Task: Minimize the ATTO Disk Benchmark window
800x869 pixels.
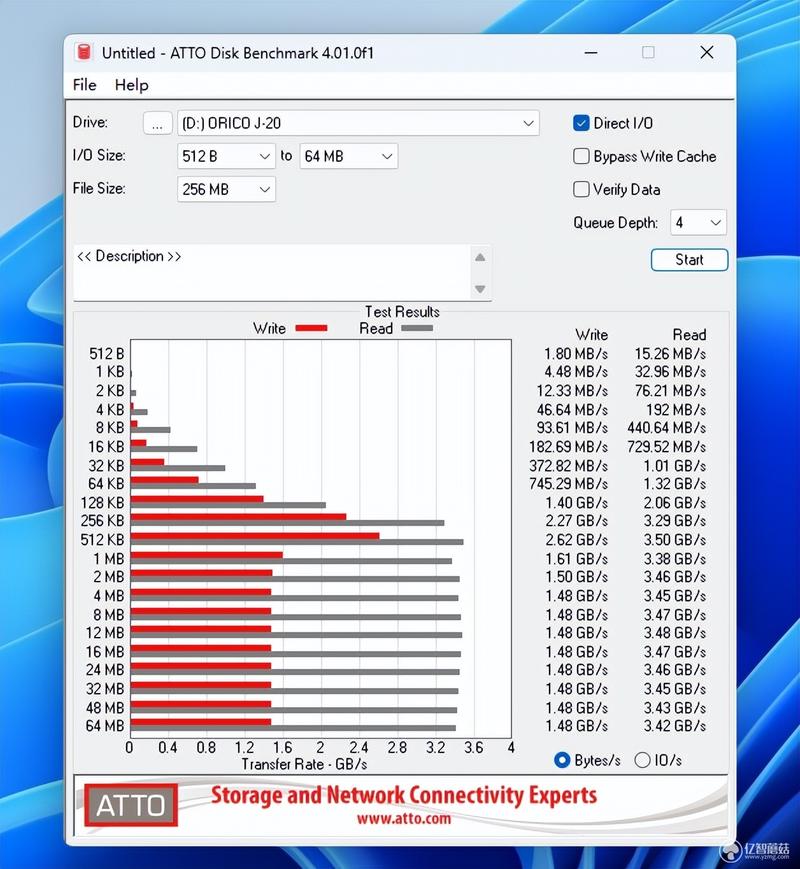Action: click(x=591, y=53)
